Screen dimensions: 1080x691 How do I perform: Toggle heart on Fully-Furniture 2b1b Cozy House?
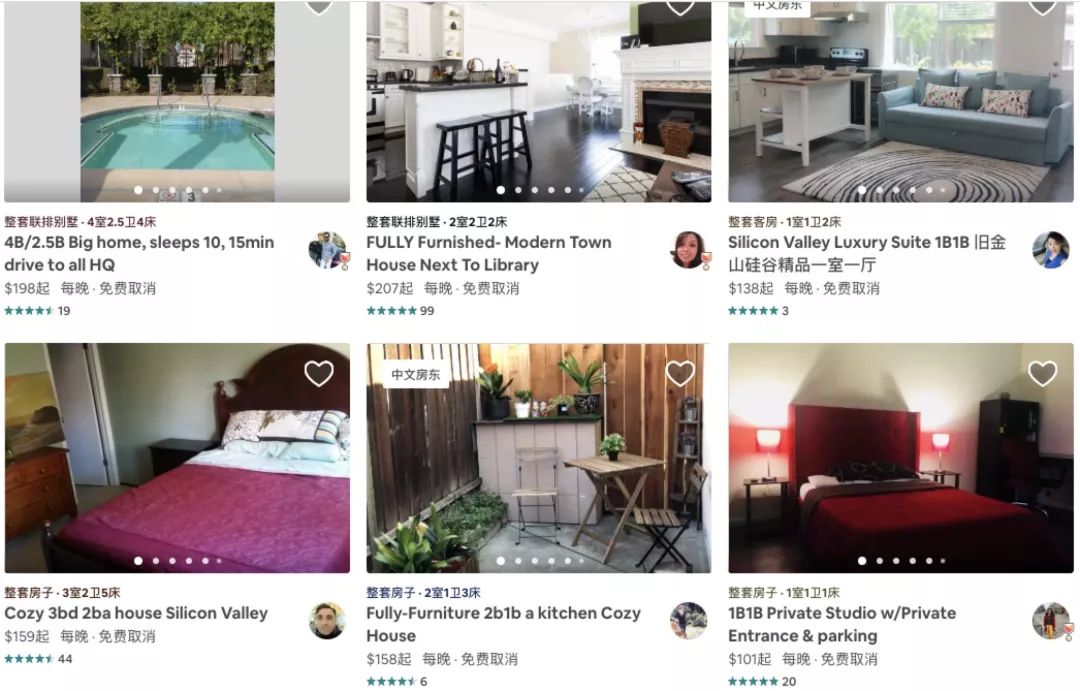point(680,373)
